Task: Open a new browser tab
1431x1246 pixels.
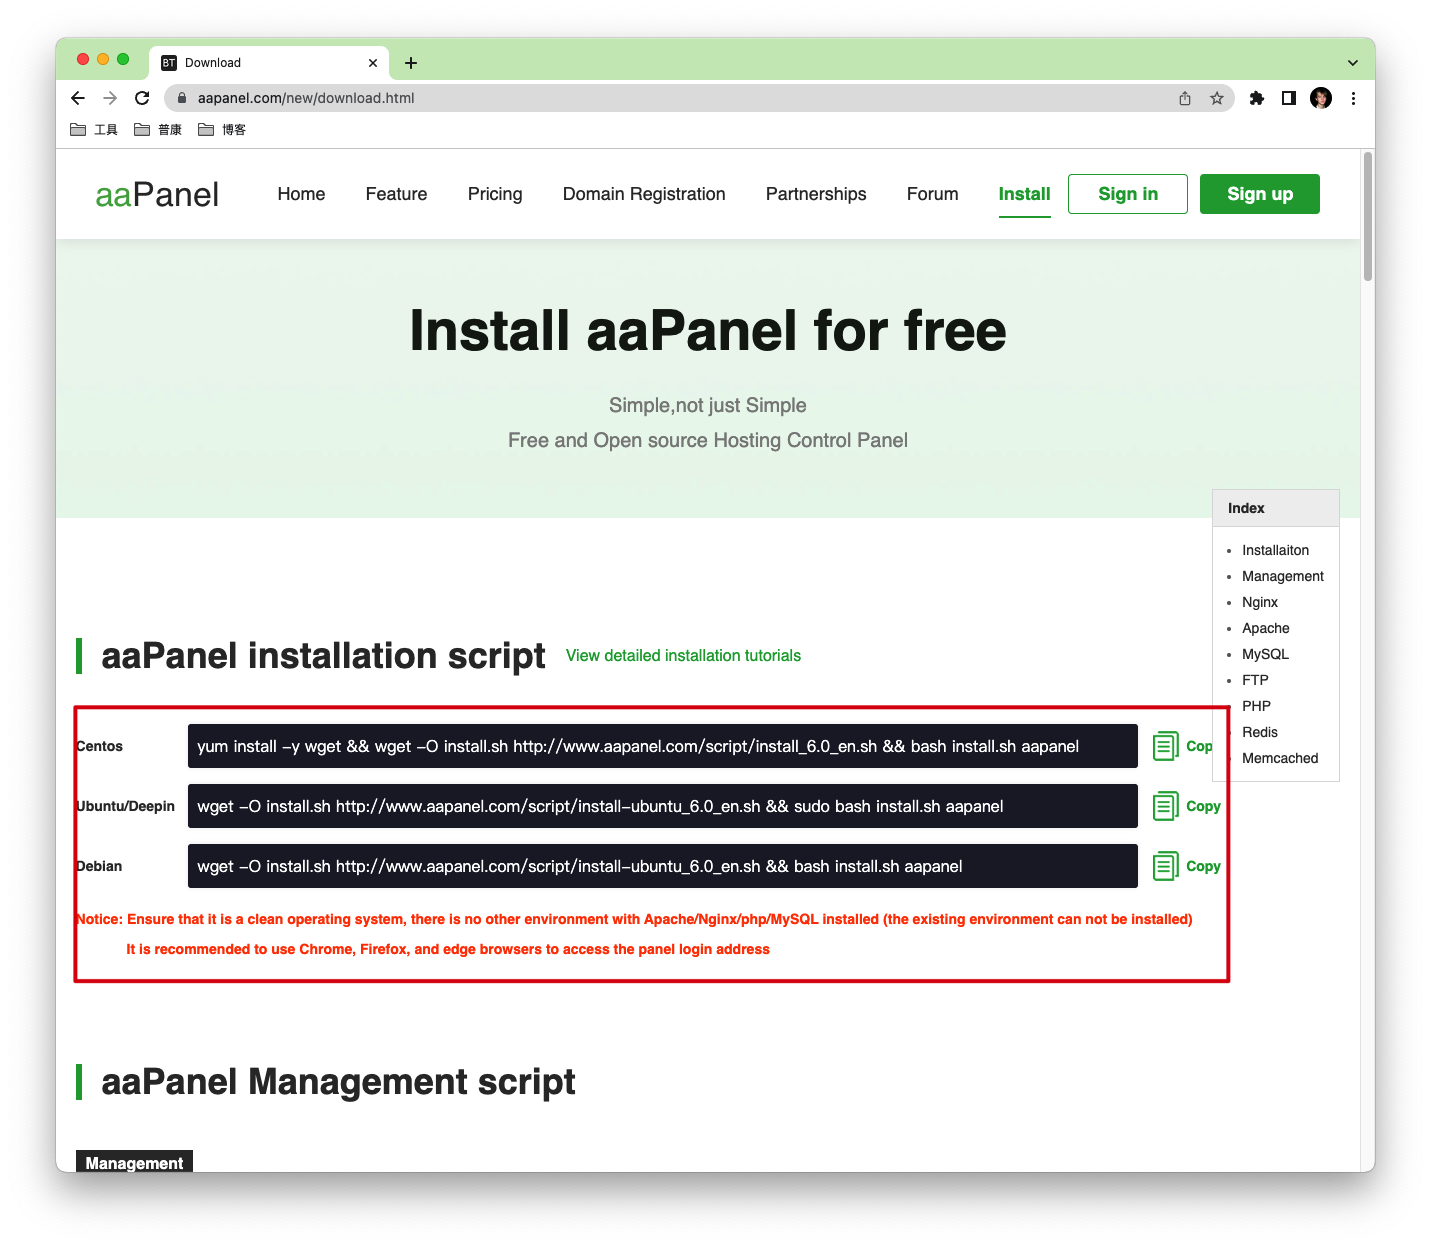Action: [x=411, y=63]
